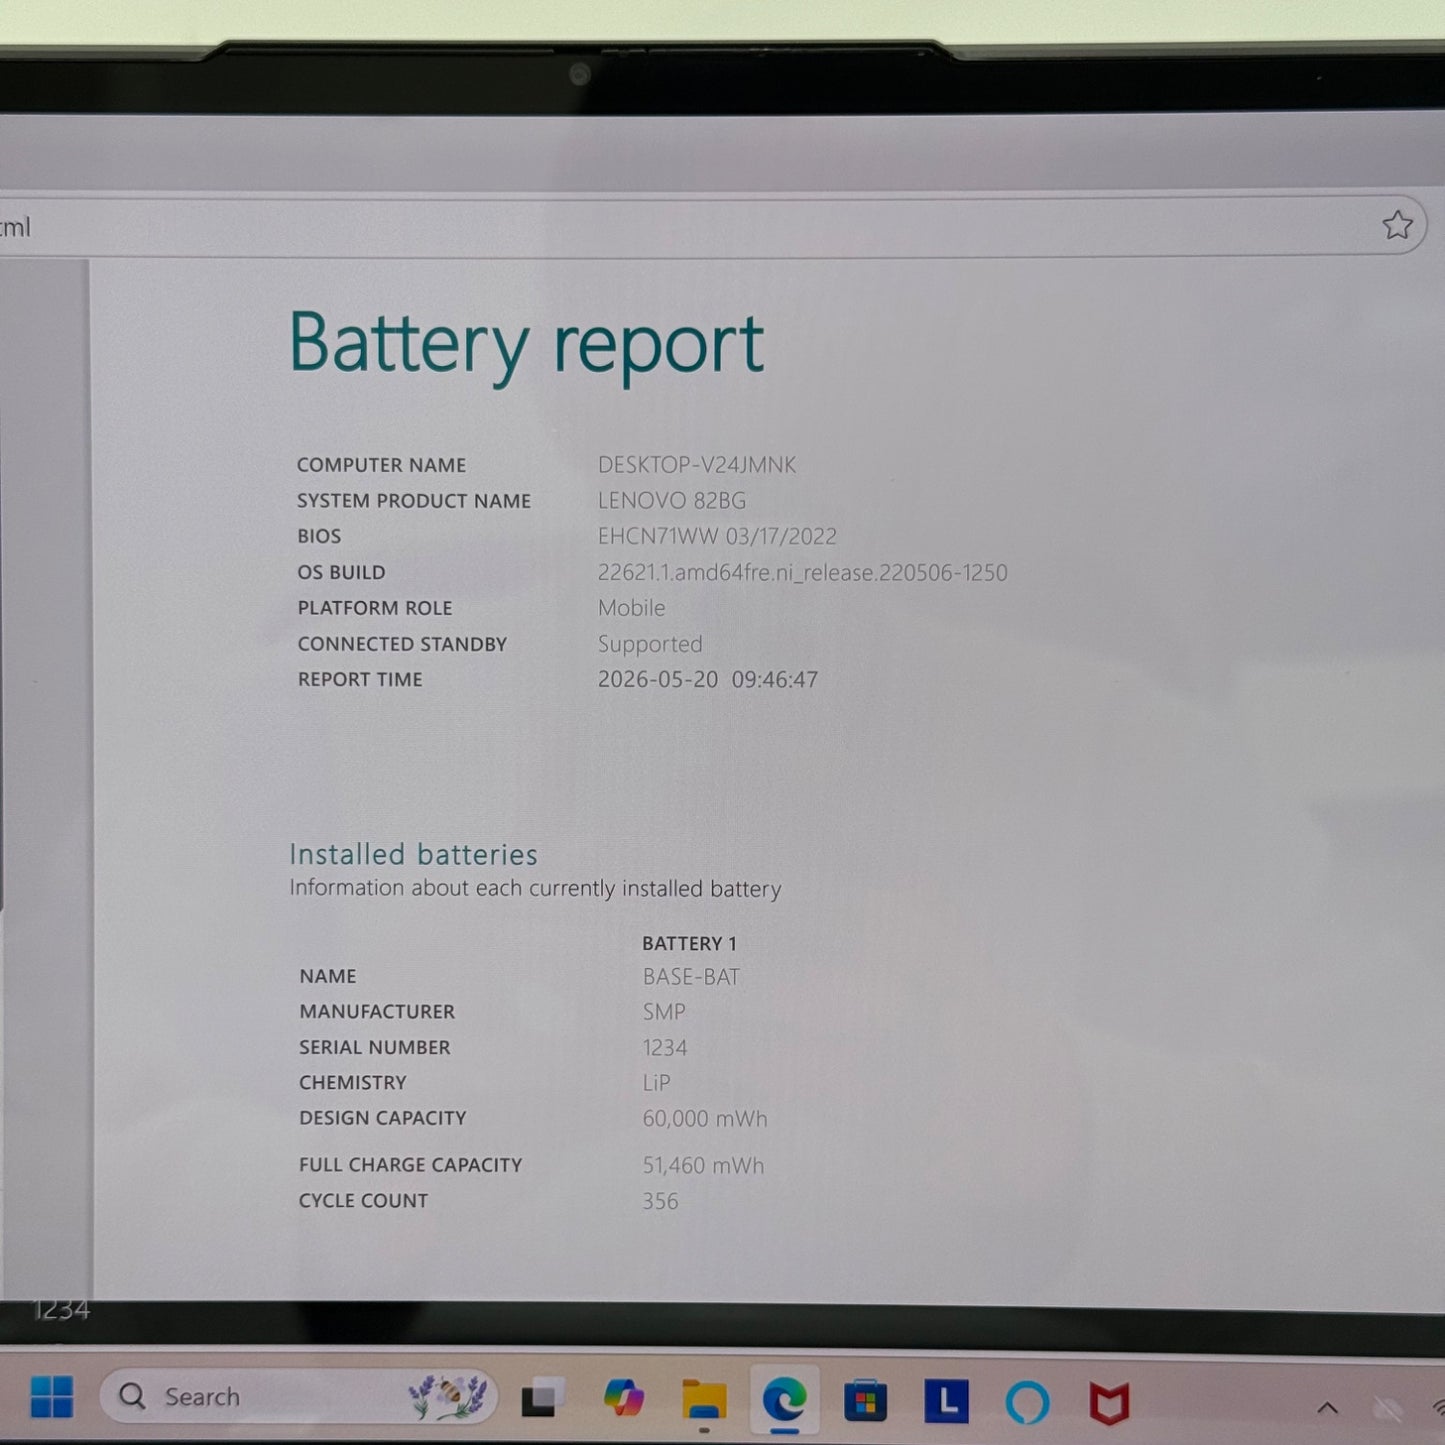Click the FULL CHARGE CAPACITY label

(x=411, y=1165)
